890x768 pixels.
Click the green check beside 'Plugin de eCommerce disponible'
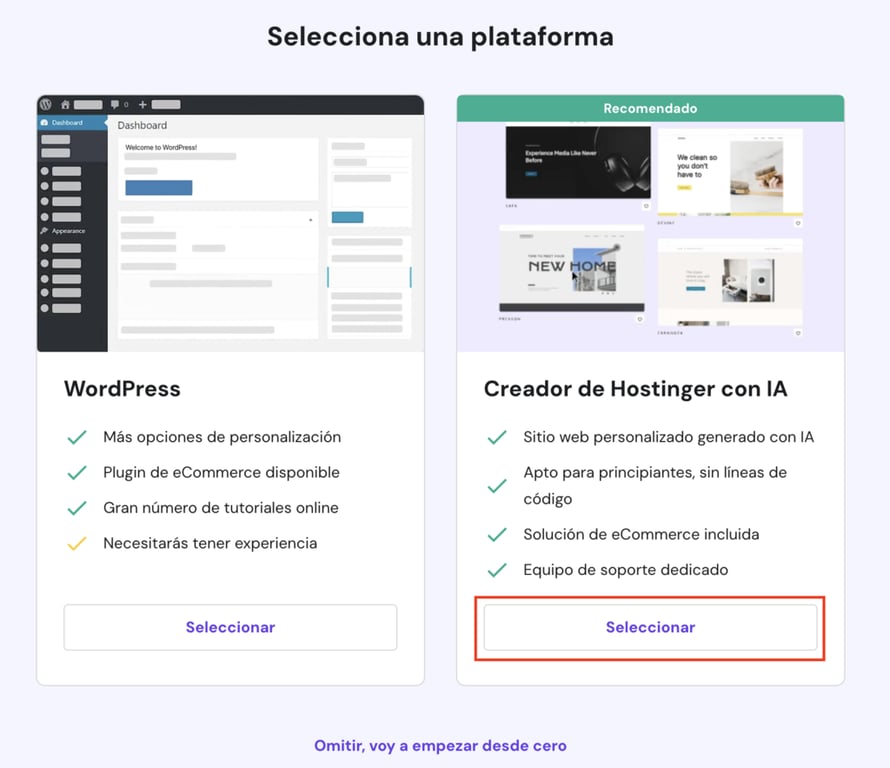[x=77, y=471]
